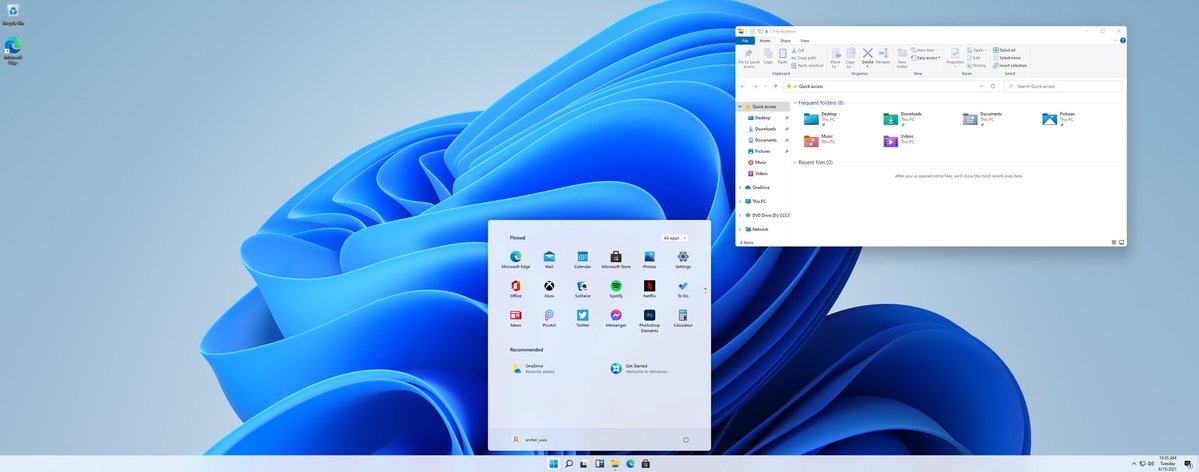Switch to the View ribbon tab
The image size is (1199, 472).
[804, 41]
